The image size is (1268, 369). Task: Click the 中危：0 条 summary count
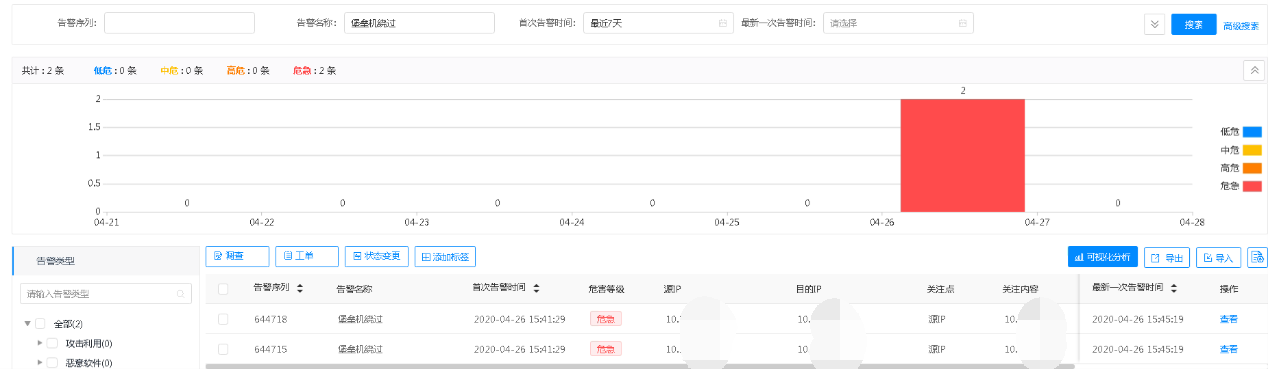click(181, 71)
